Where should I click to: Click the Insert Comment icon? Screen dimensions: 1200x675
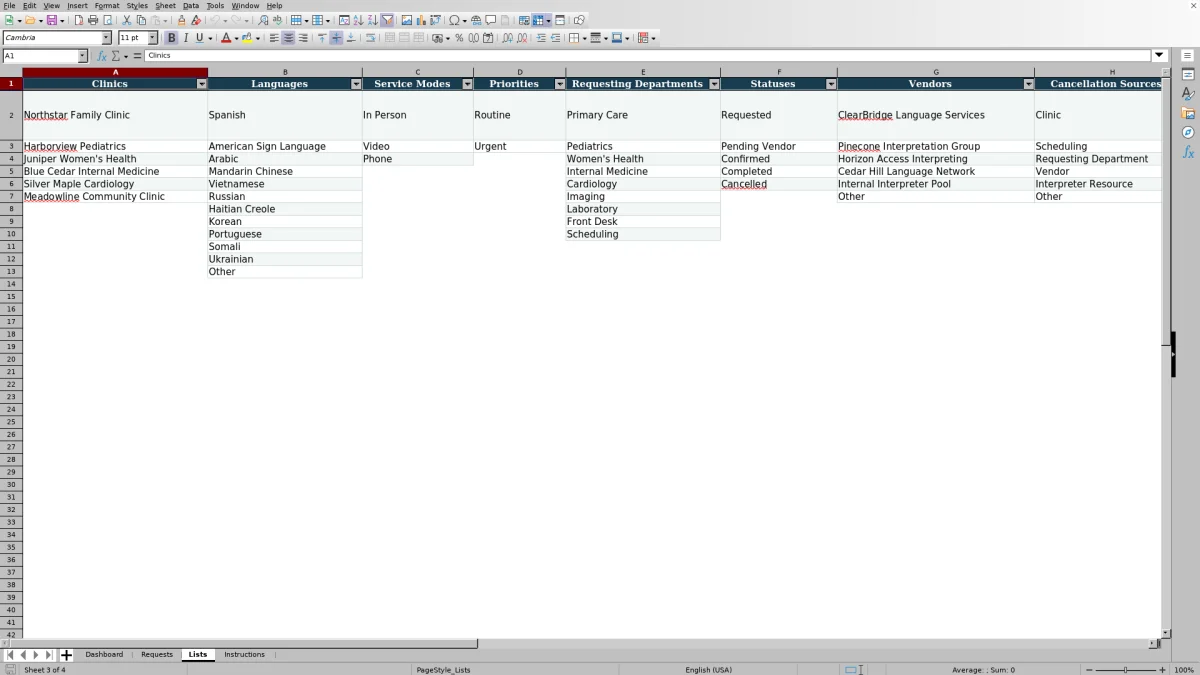[490, 20]
